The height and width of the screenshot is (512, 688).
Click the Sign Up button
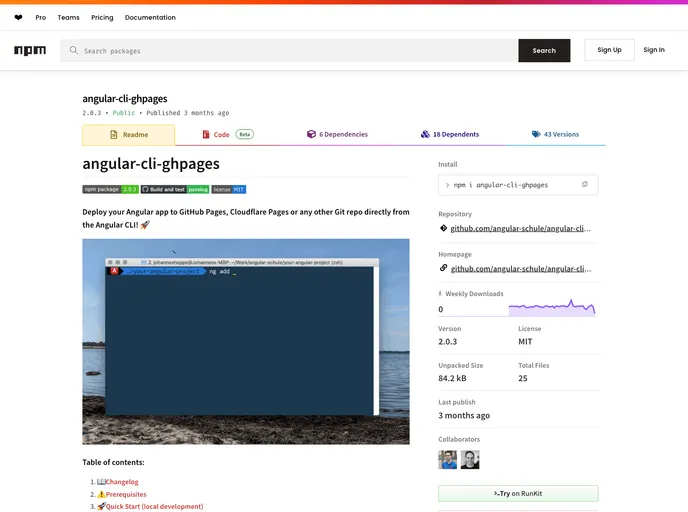(x=609, y=50)
